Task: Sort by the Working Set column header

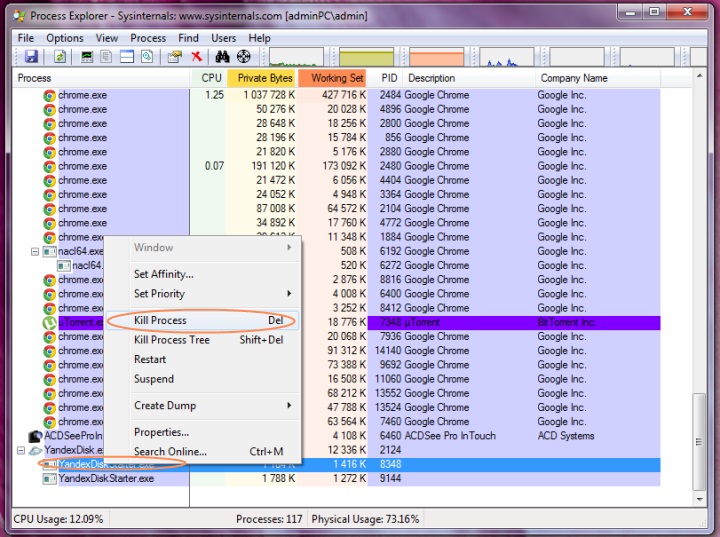Action: (x=333, y=78)
